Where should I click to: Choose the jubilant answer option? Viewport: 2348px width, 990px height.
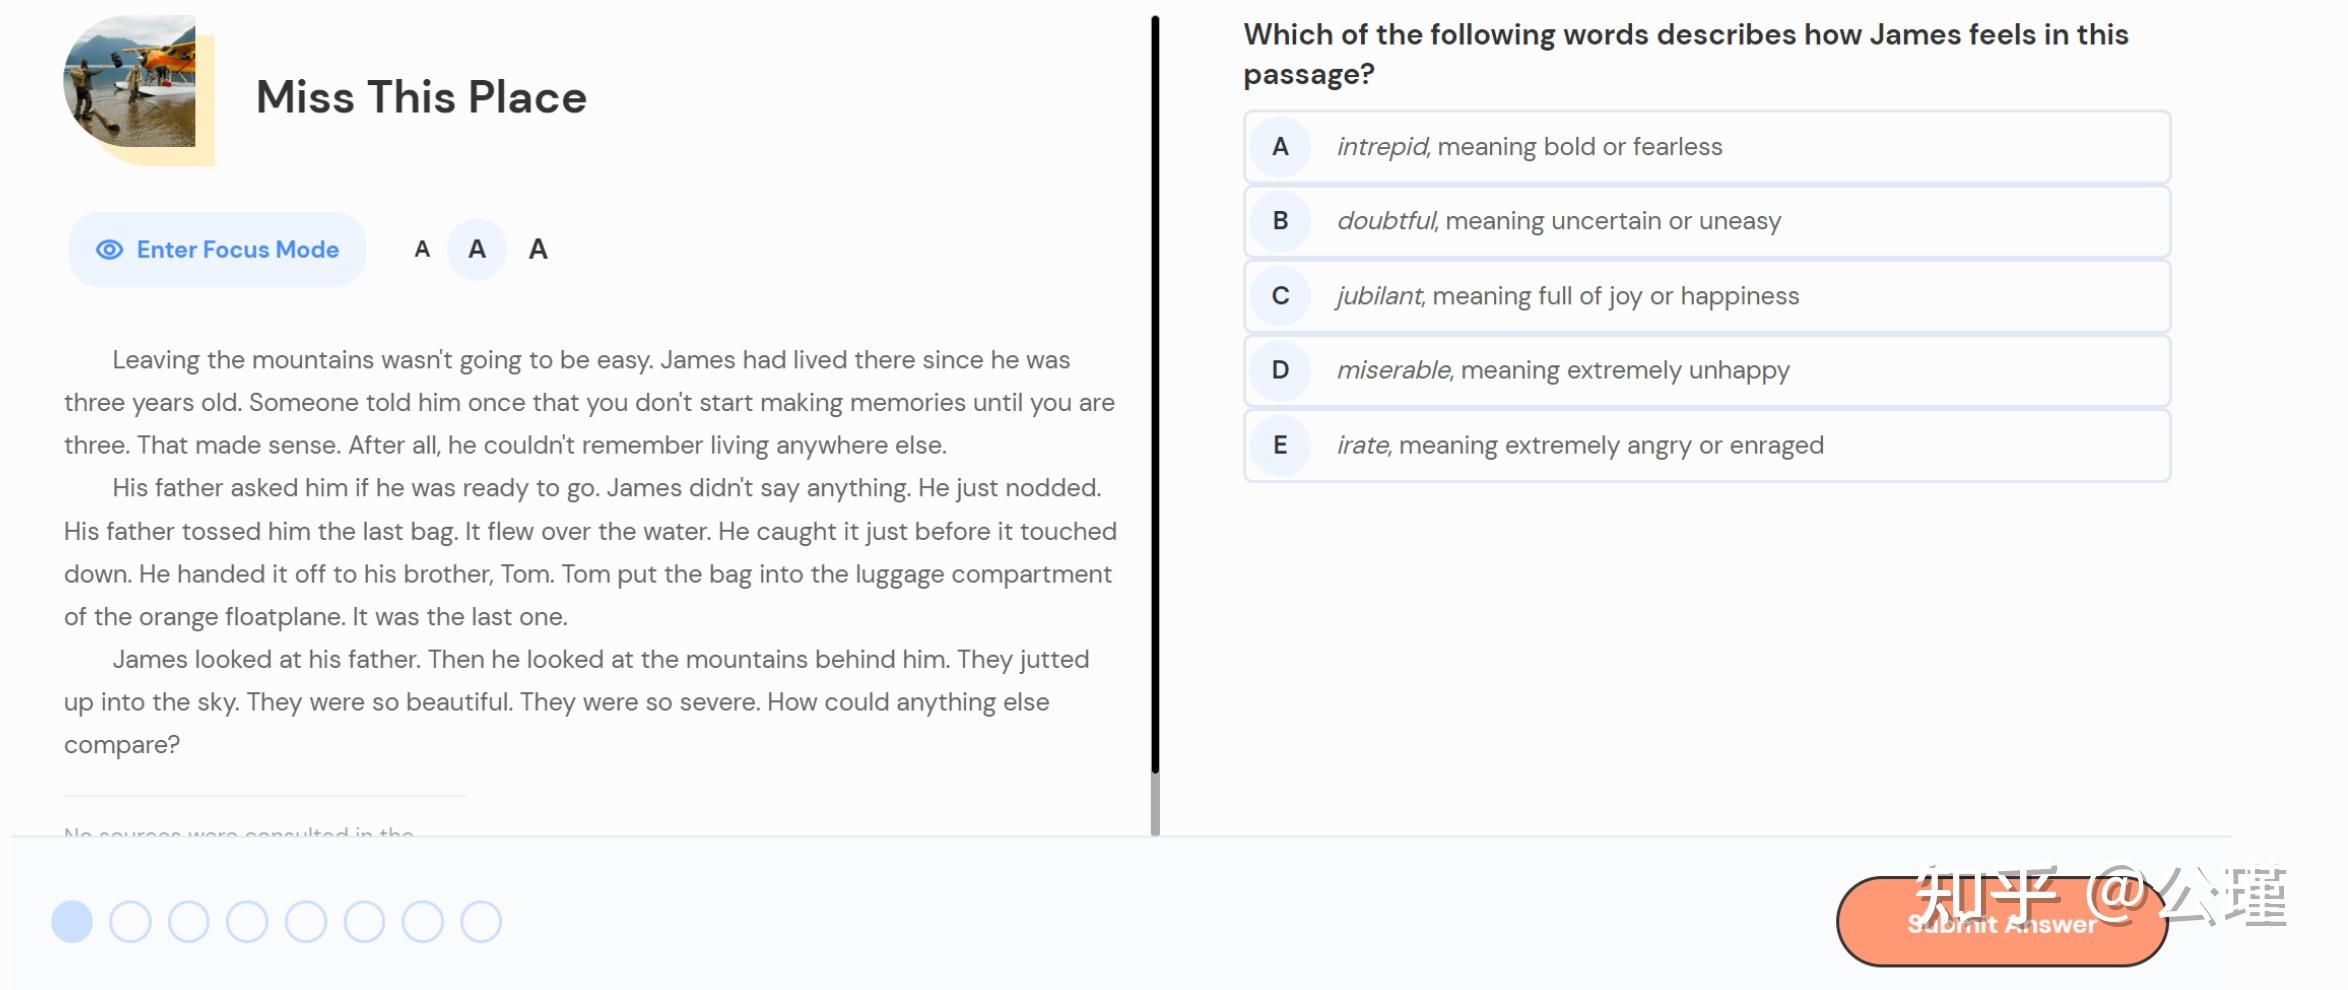click(1707, 296)
